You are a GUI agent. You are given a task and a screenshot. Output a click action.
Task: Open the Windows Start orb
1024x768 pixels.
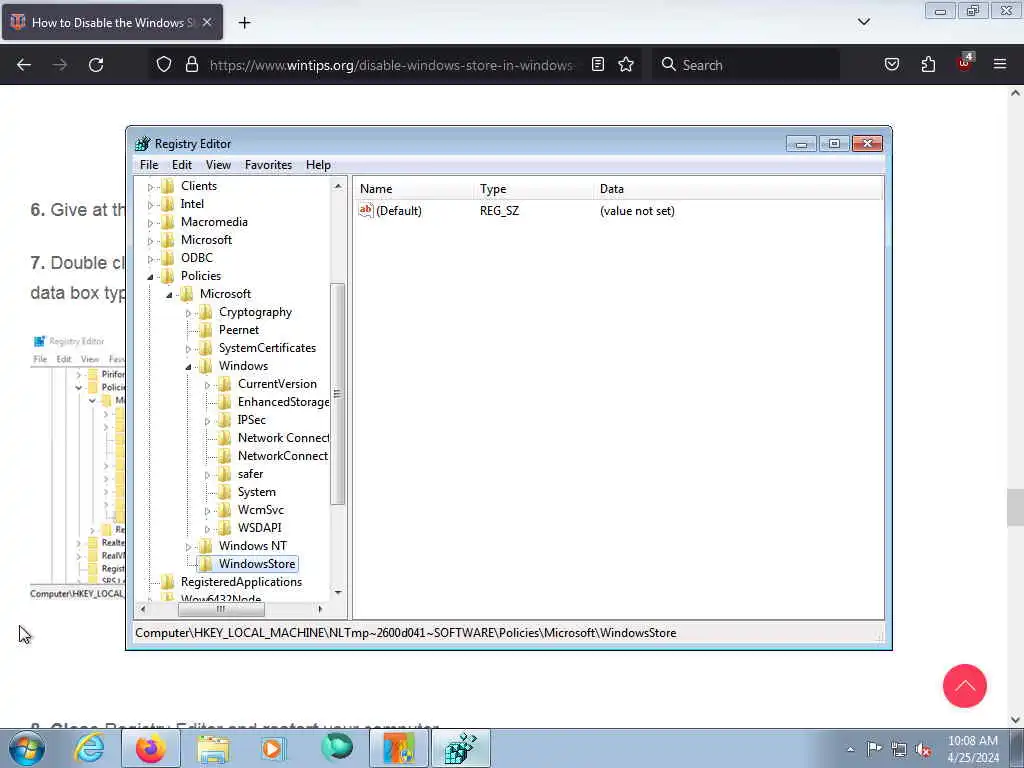tap(26, 748)
